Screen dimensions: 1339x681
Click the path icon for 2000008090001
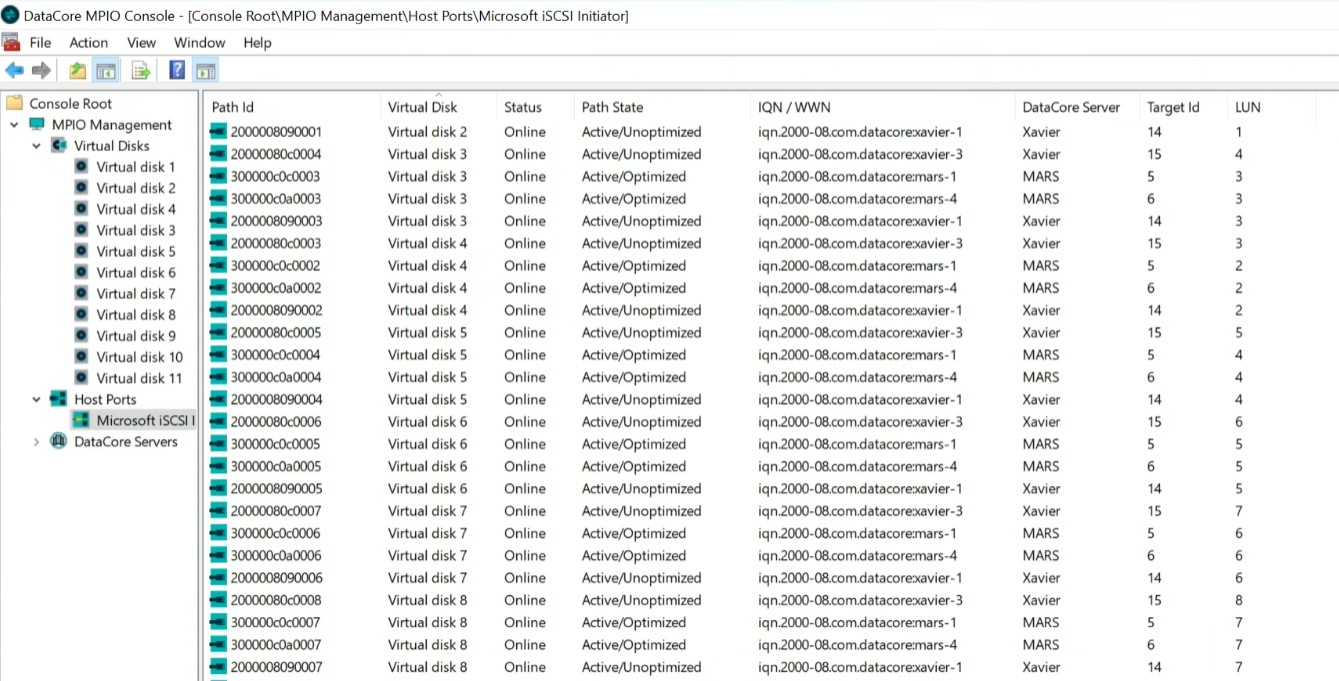219,132
